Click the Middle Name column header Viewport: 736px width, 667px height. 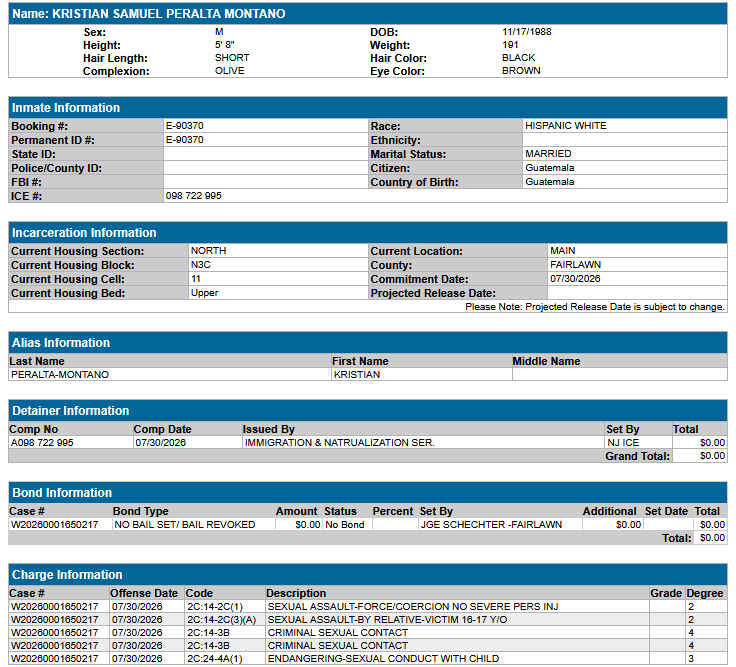[546, 361]
